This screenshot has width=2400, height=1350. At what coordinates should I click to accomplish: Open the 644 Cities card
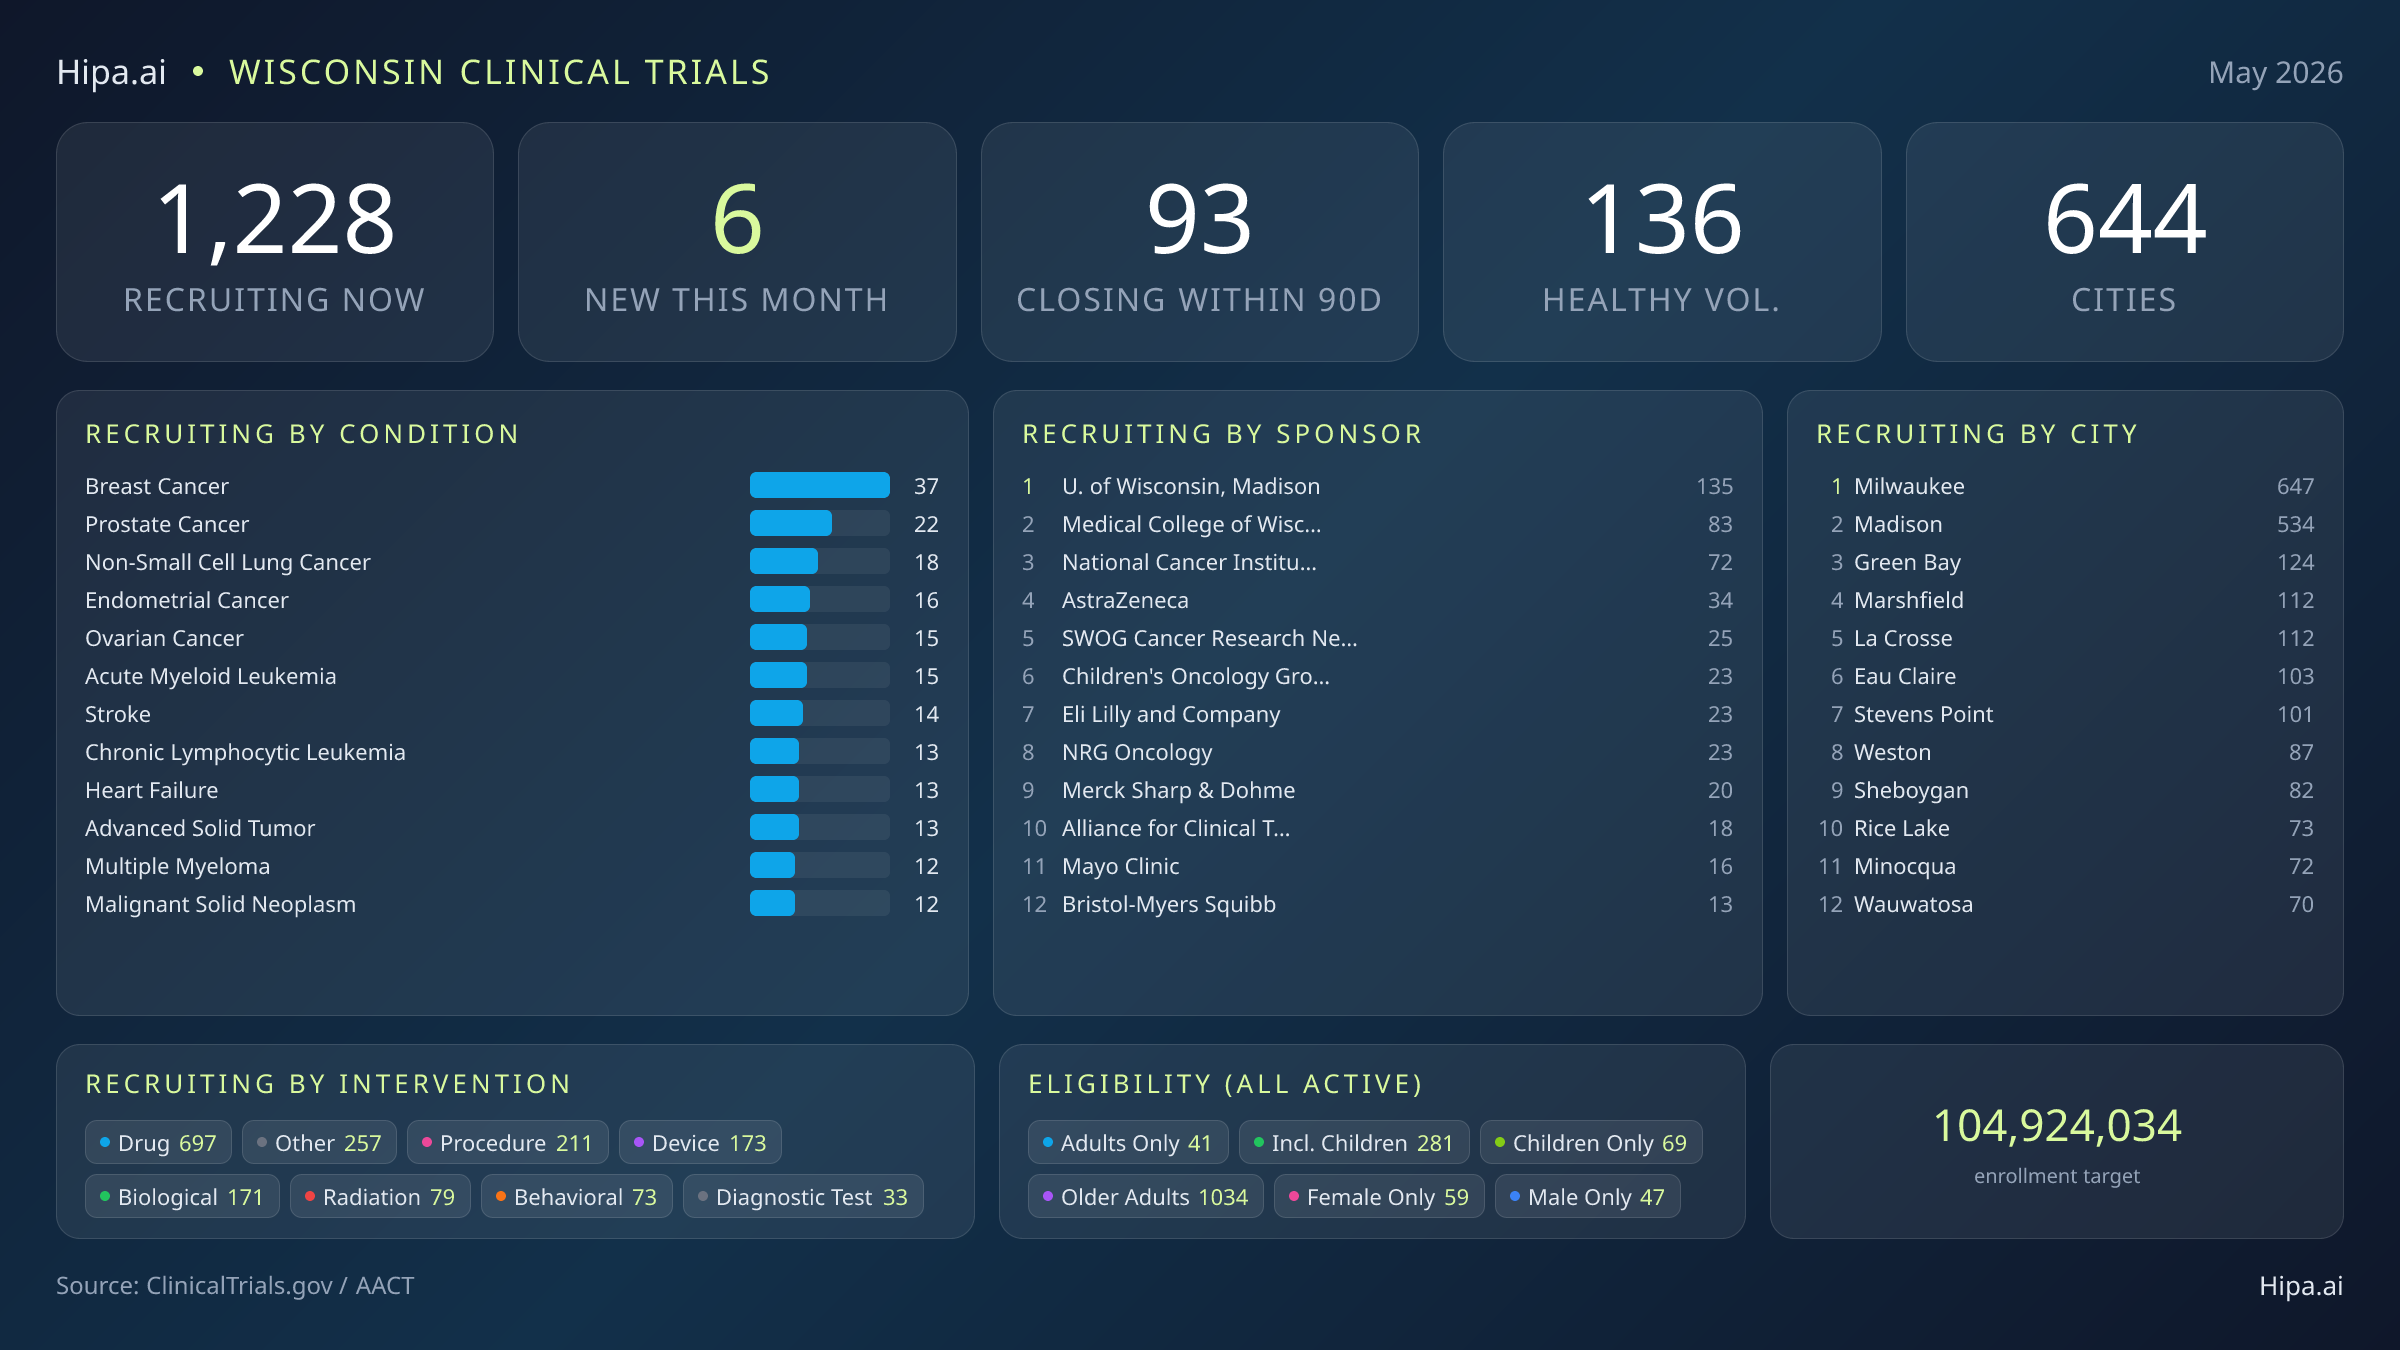[x=2124, y=242]
